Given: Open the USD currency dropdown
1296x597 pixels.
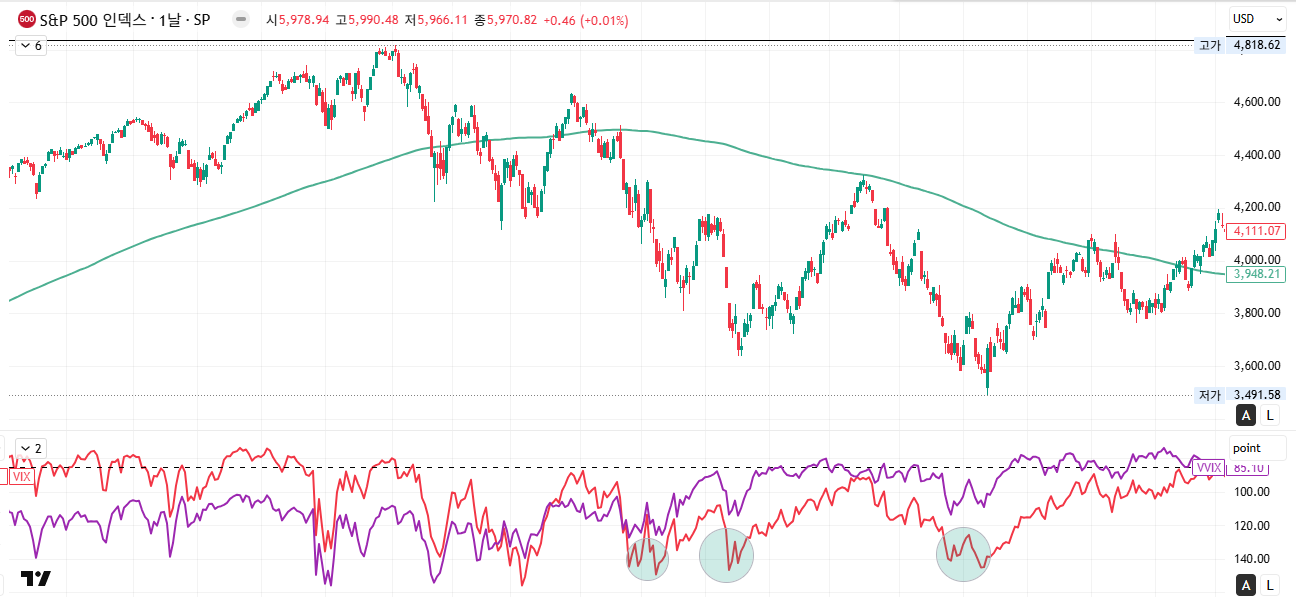Looking at the screenshot, I should [x=1257, y=18].
